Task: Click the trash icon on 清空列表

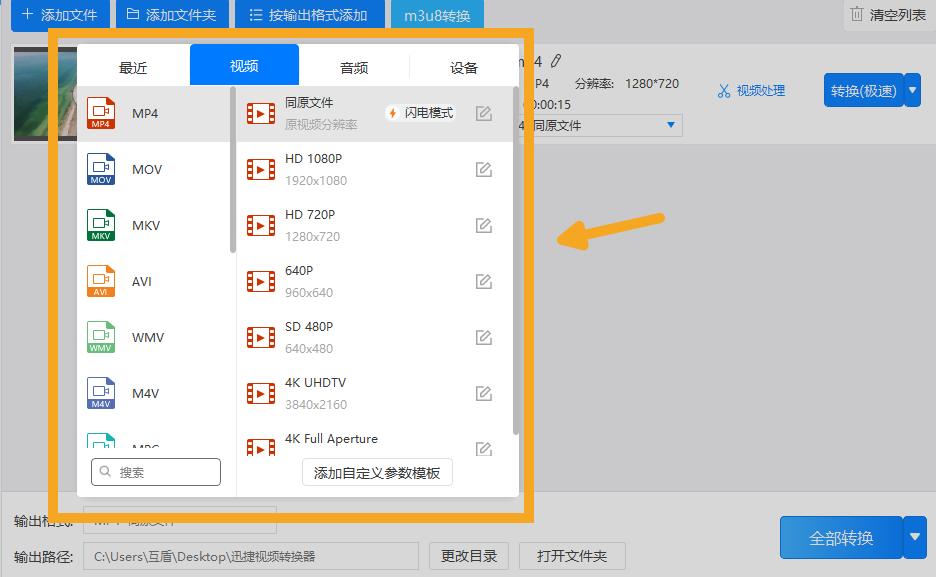Action: (x=855, y=14)
